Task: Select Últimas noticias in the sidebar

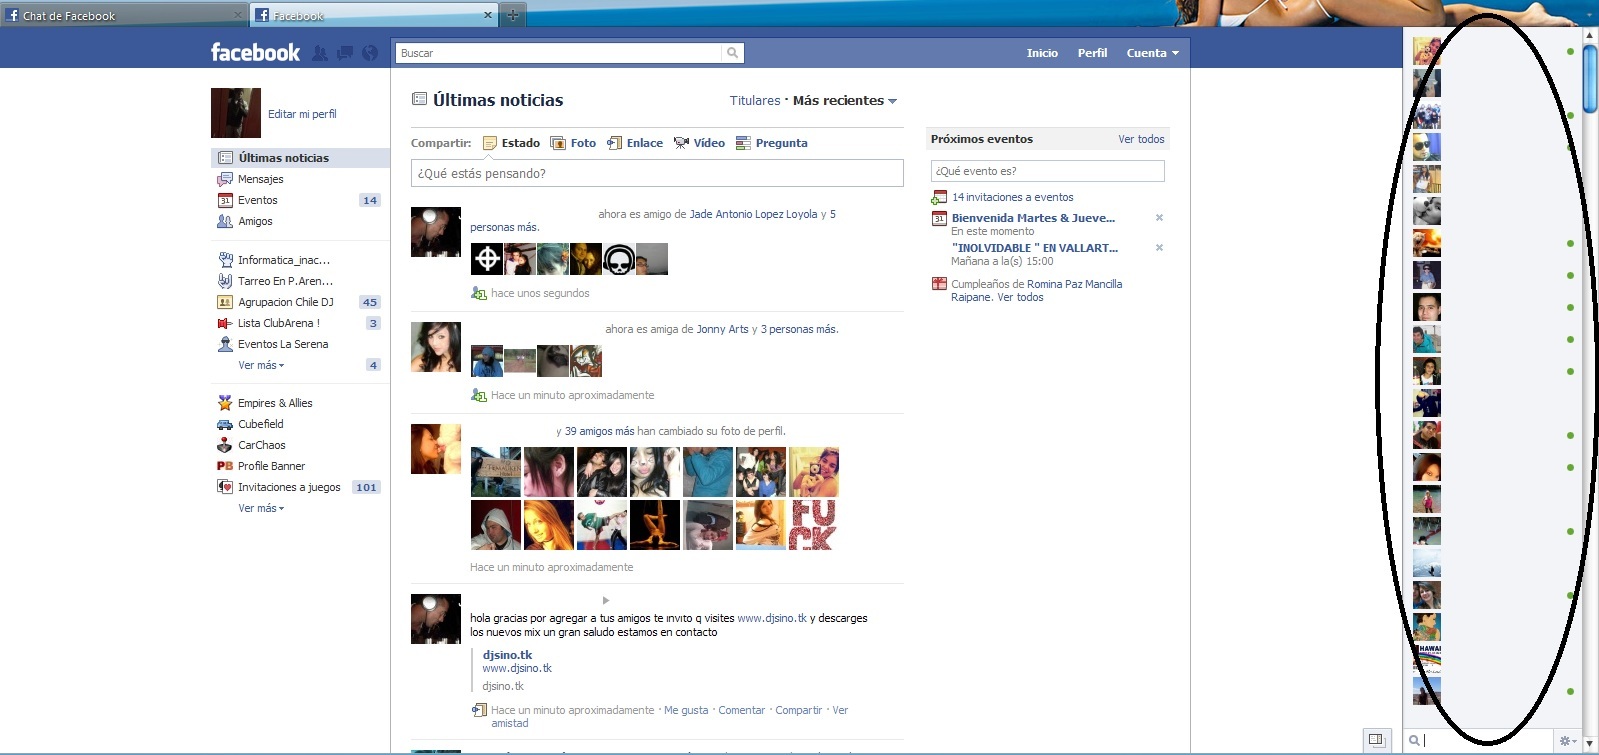Action: coord(300,158)
